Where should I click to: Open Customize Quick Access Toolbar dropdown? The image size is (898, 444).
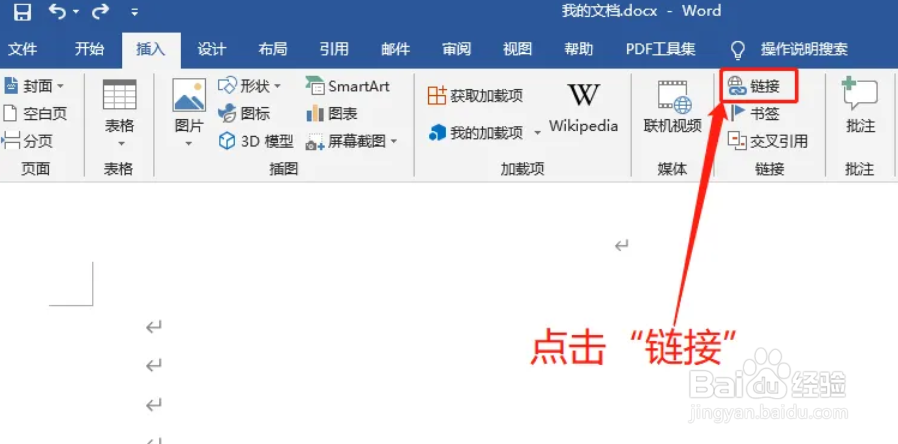pos(135,11)
